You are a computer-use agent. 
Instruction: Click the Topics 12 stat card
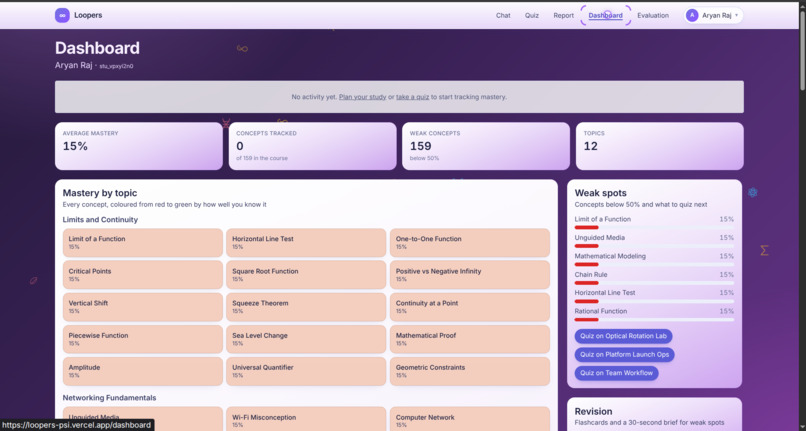660,146
